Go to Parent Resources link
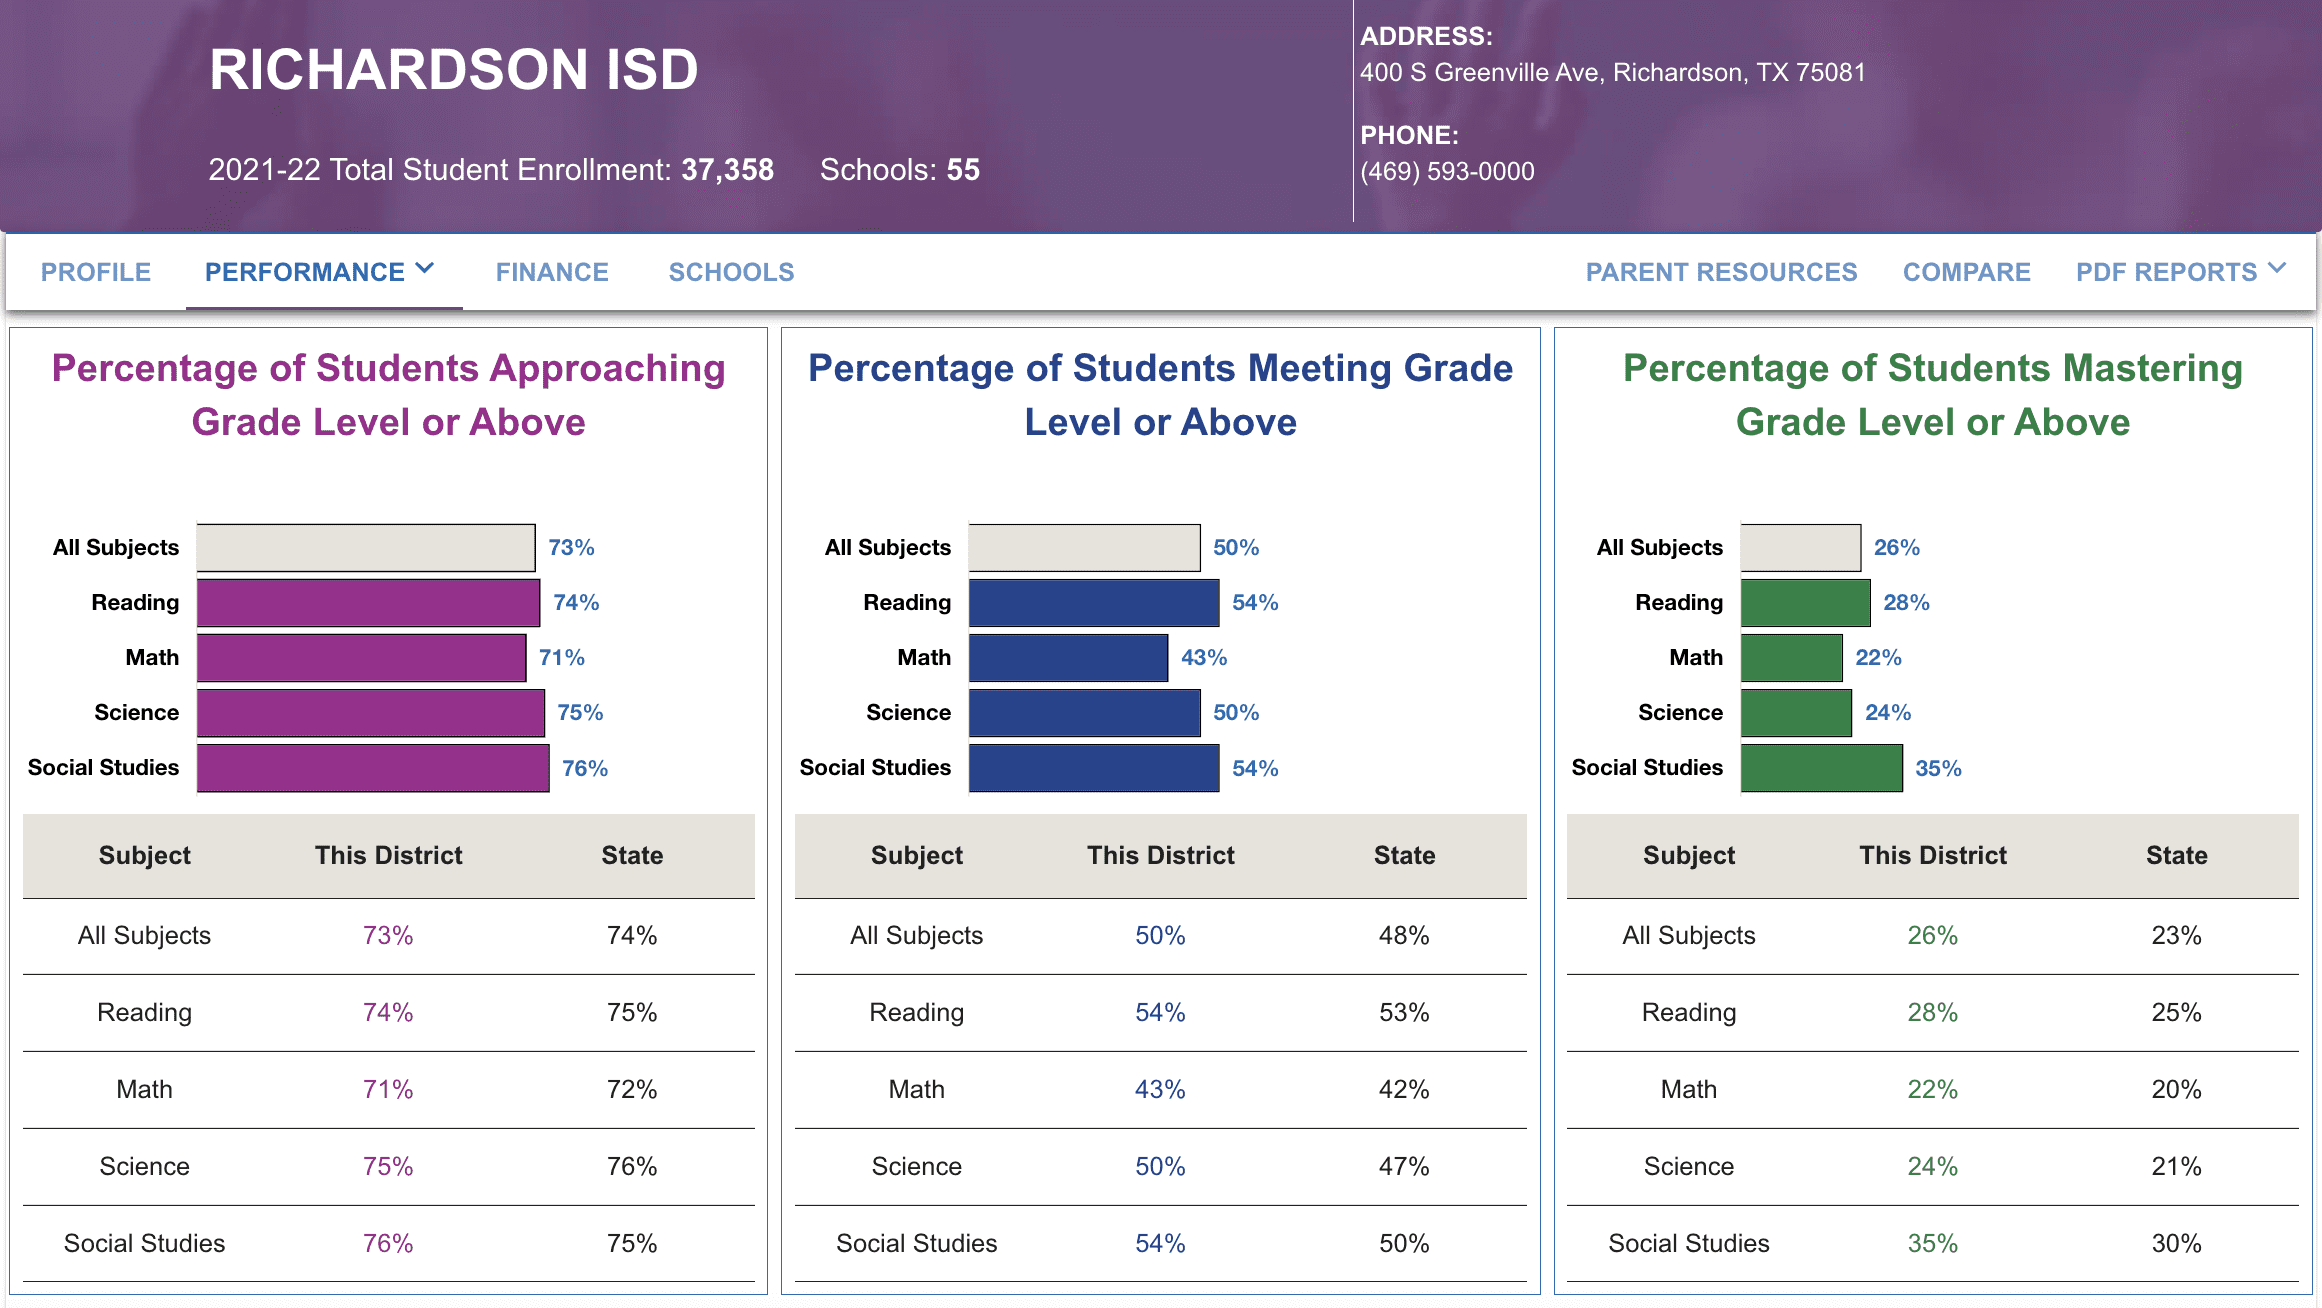 pyautogui.click(x=1721, y=272)
